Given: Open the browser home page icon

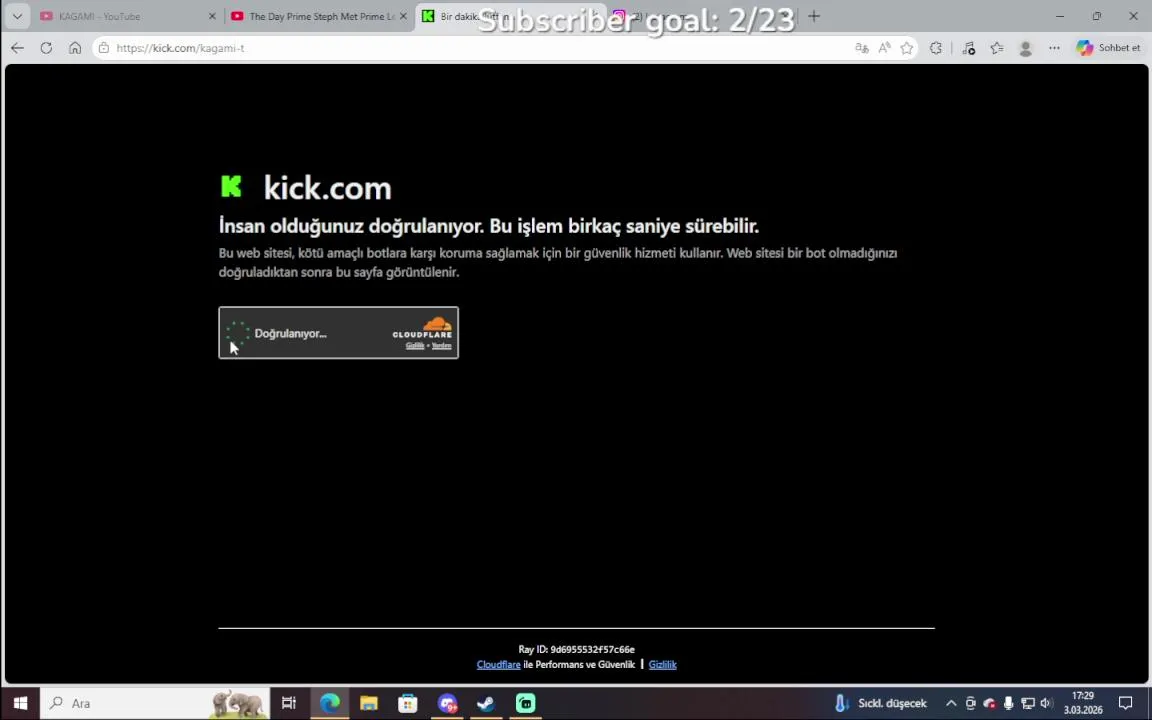Looking at the screenshot, I should click(75, 48).
